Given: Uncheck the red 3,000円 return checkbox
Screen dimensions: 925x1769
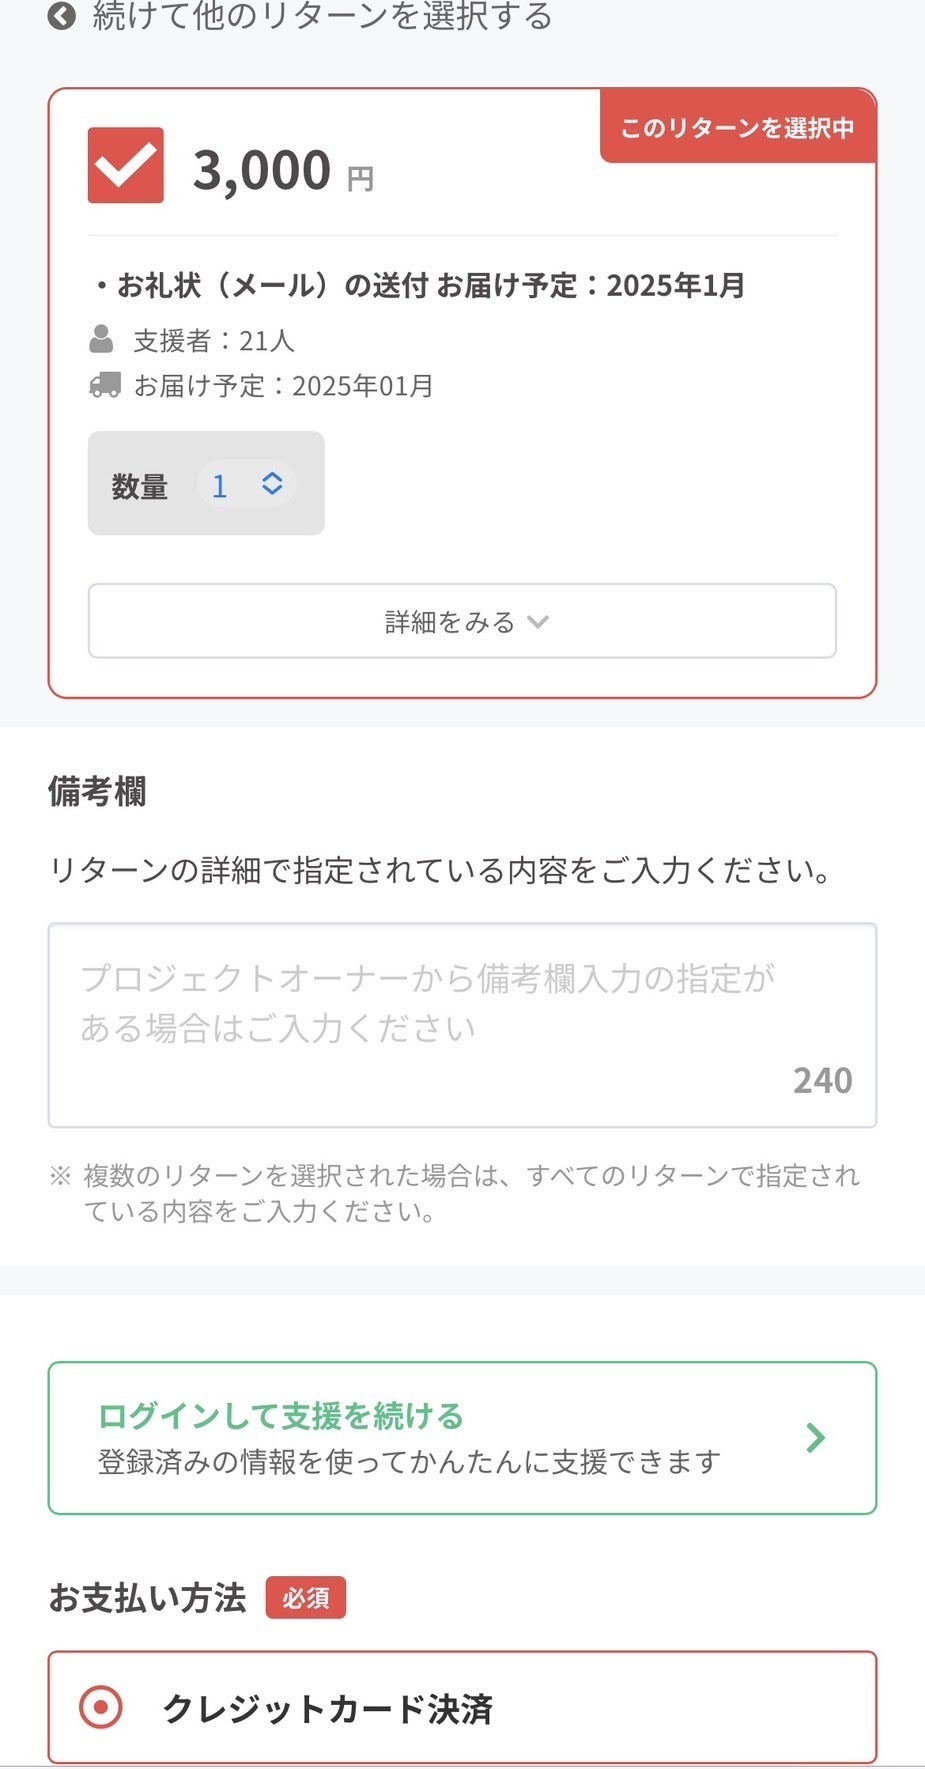Looking at the screenshot, I should tap(126, 166).
